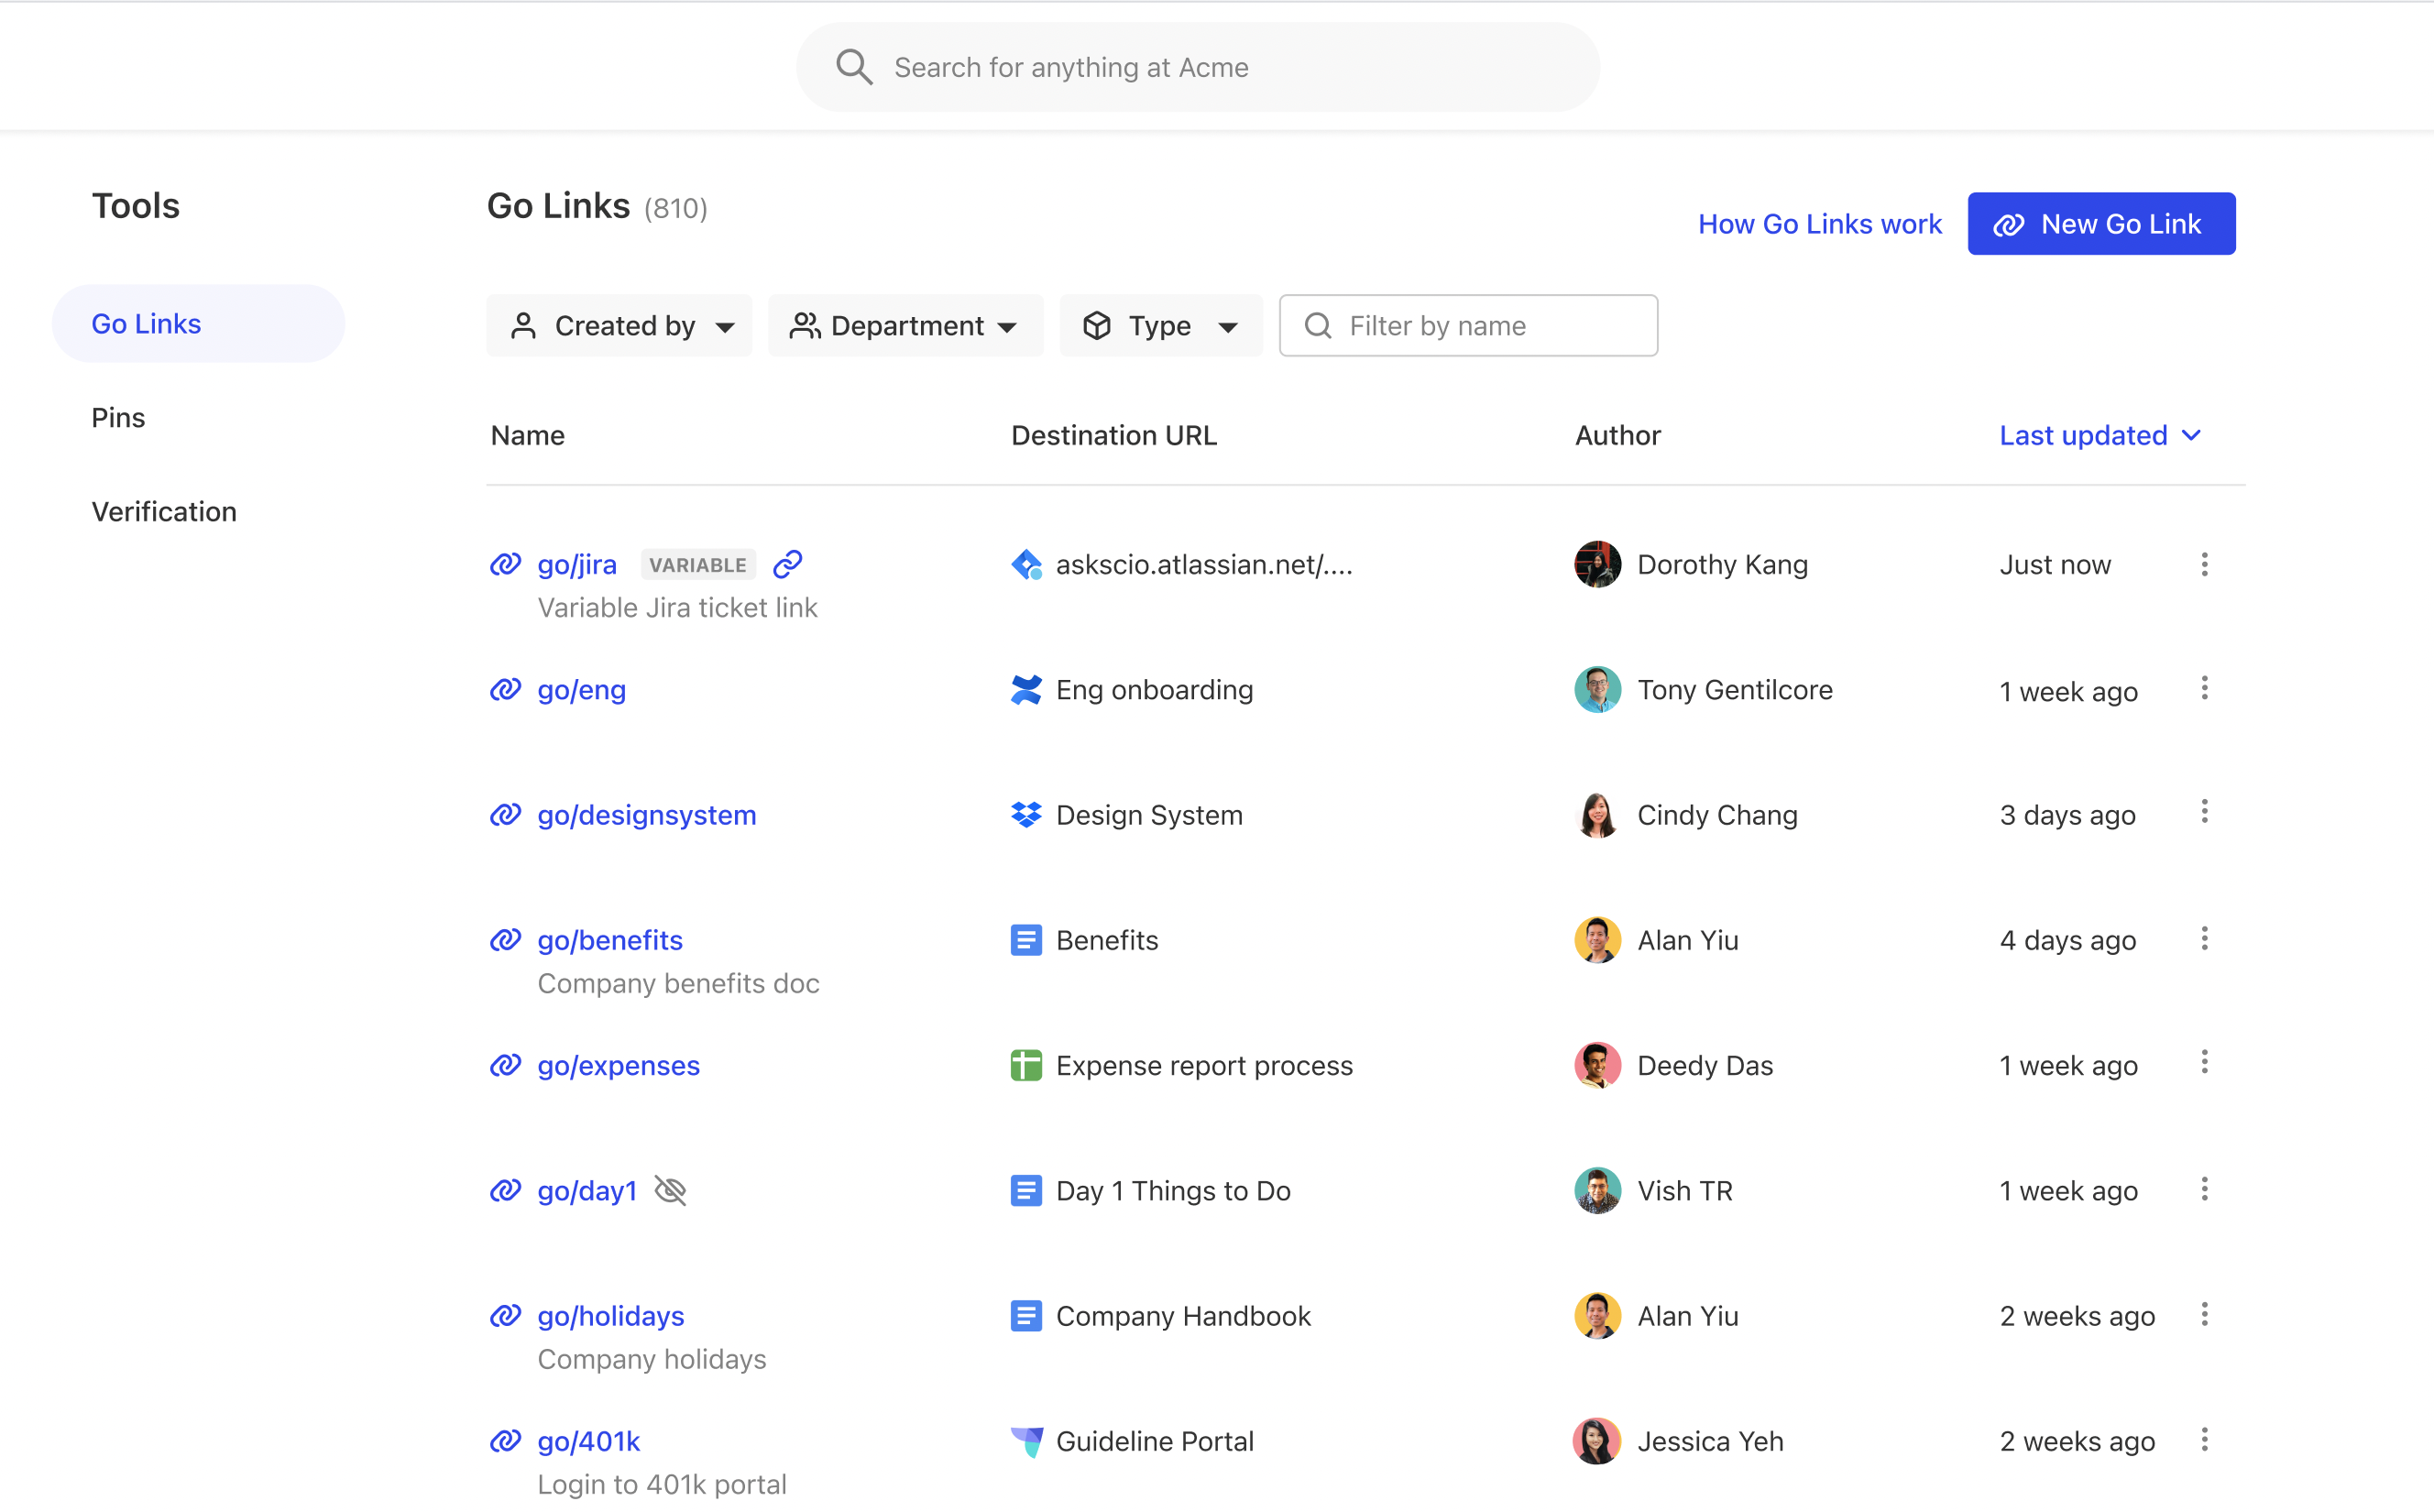This screenshot has width=2434, height=1512.
Task: Click the Dropbox icon beside Design System
Action: pos(1026,815)
